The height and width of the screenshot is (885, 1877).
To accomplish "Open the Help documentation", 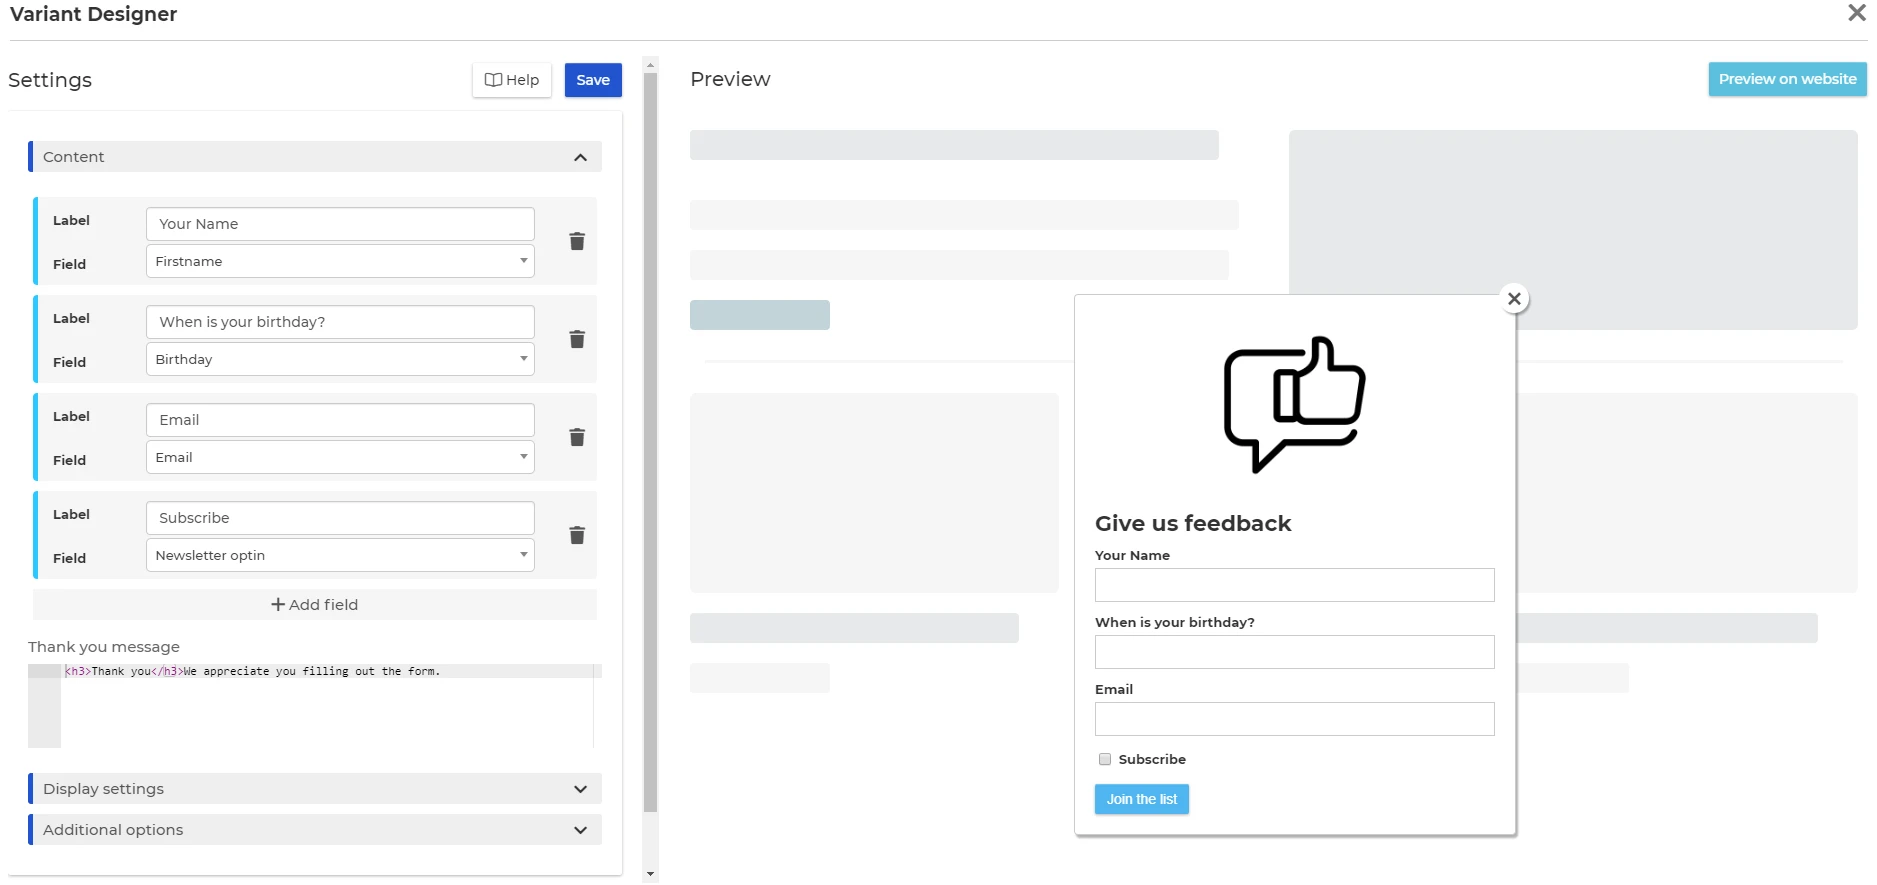I will (x=512, y=80).
